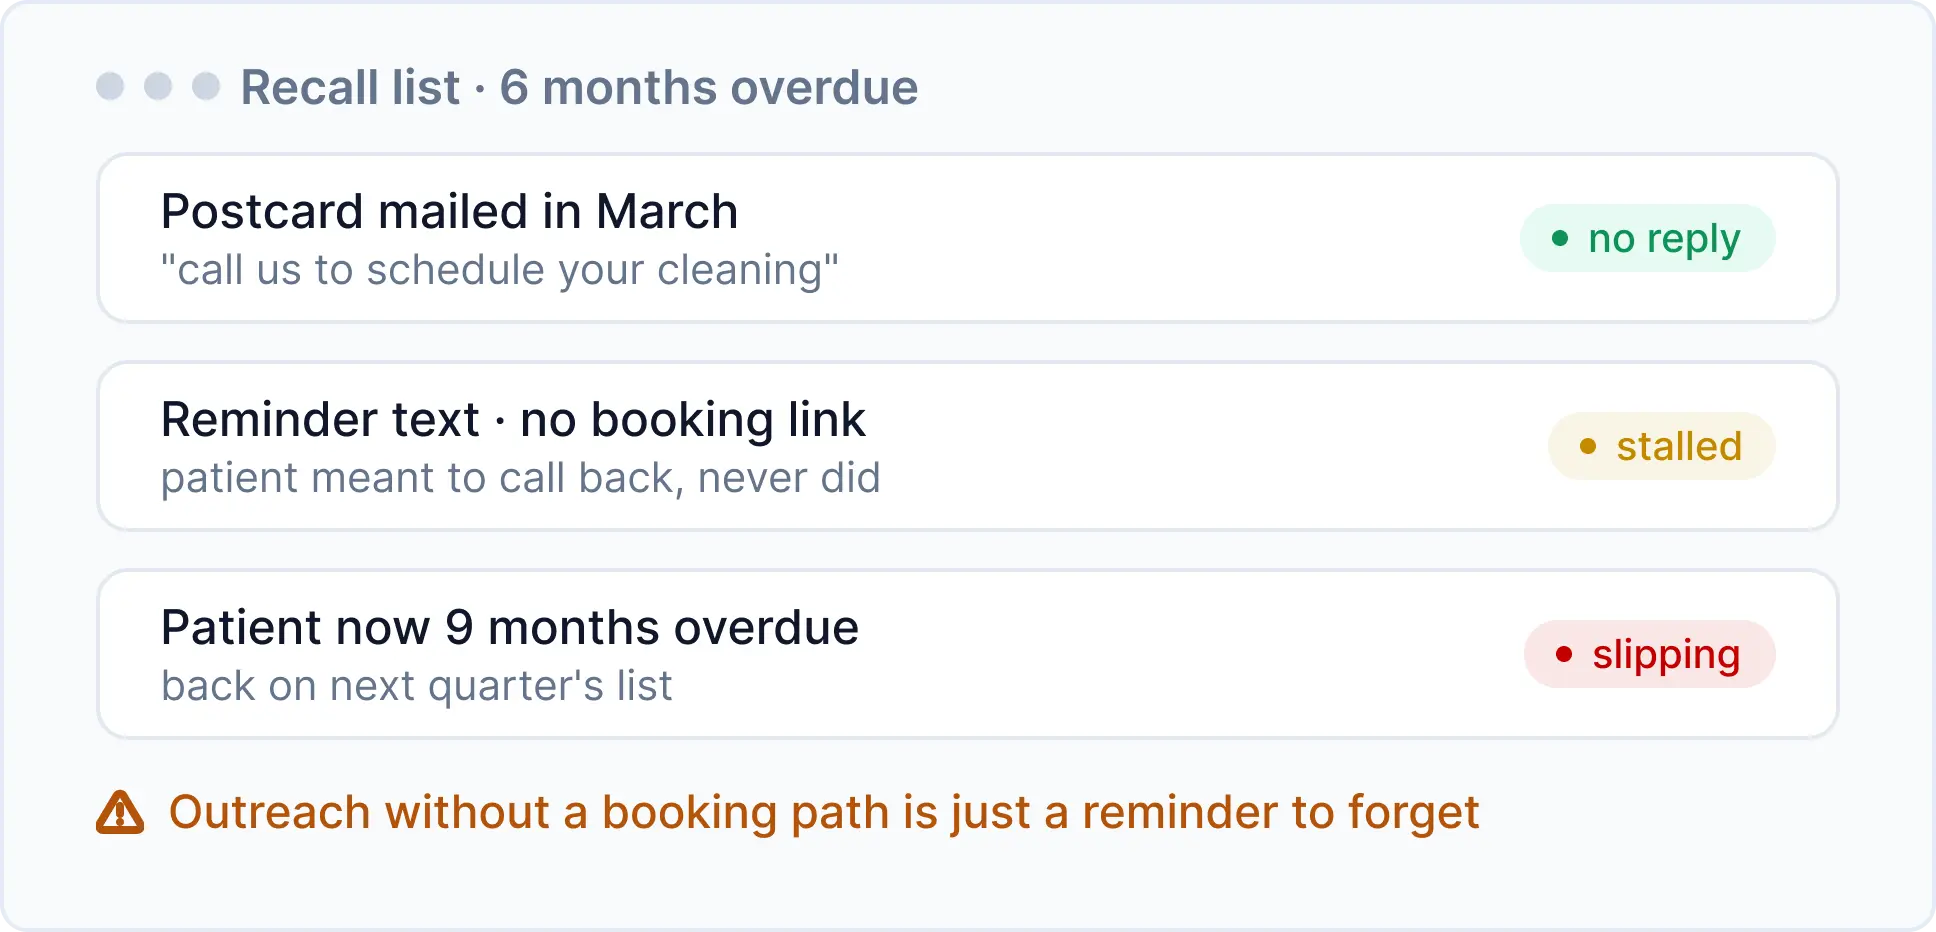Click the "Postcard mailed in March" heading

coord(449,212)
